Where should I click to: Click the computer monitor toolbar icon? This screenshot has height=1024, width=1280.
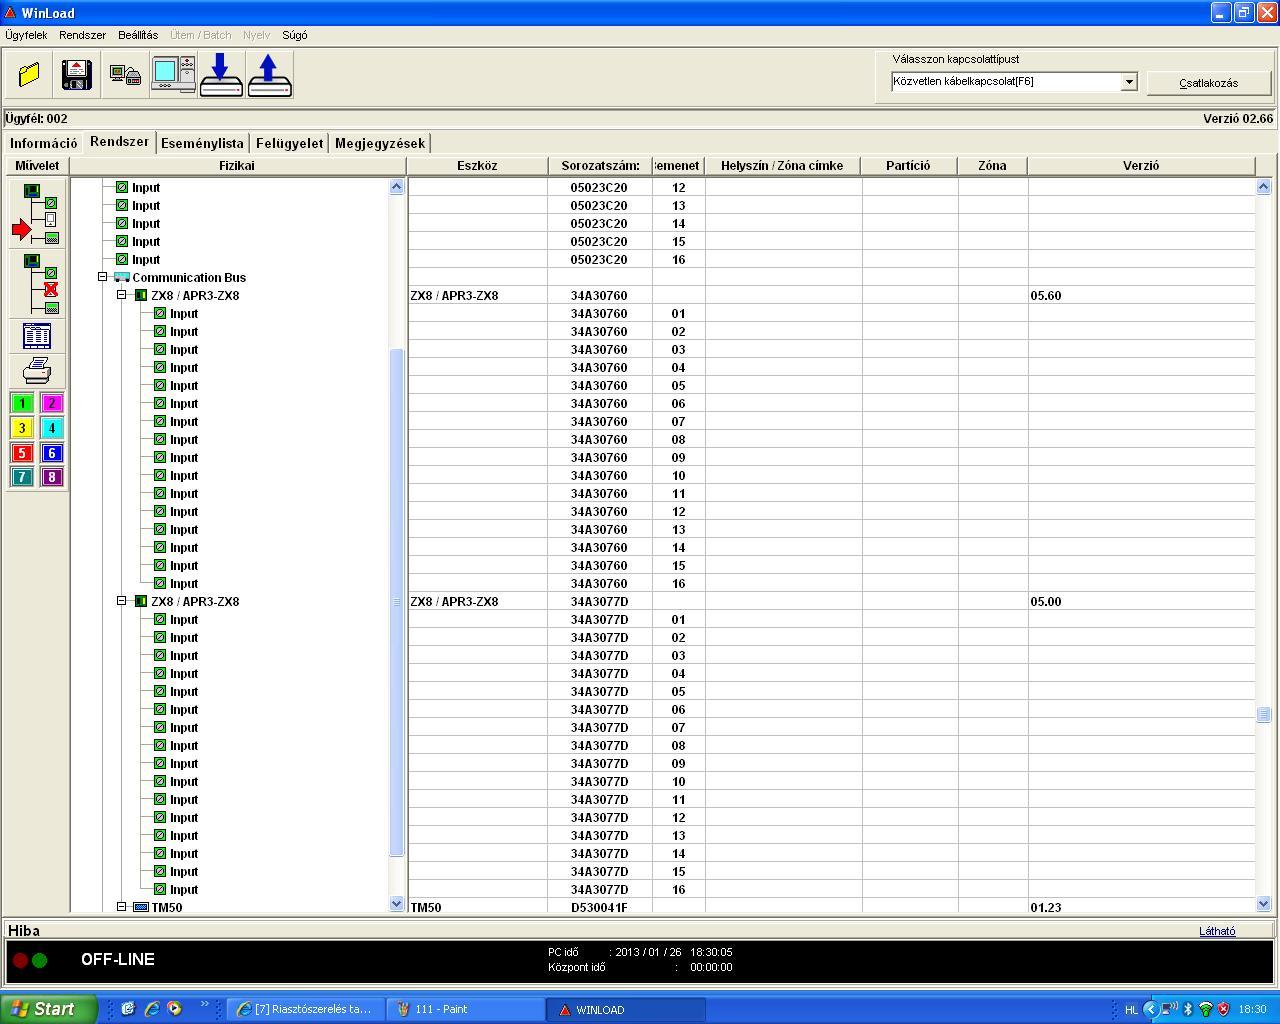pyautogui.click(x=173, y=75)
